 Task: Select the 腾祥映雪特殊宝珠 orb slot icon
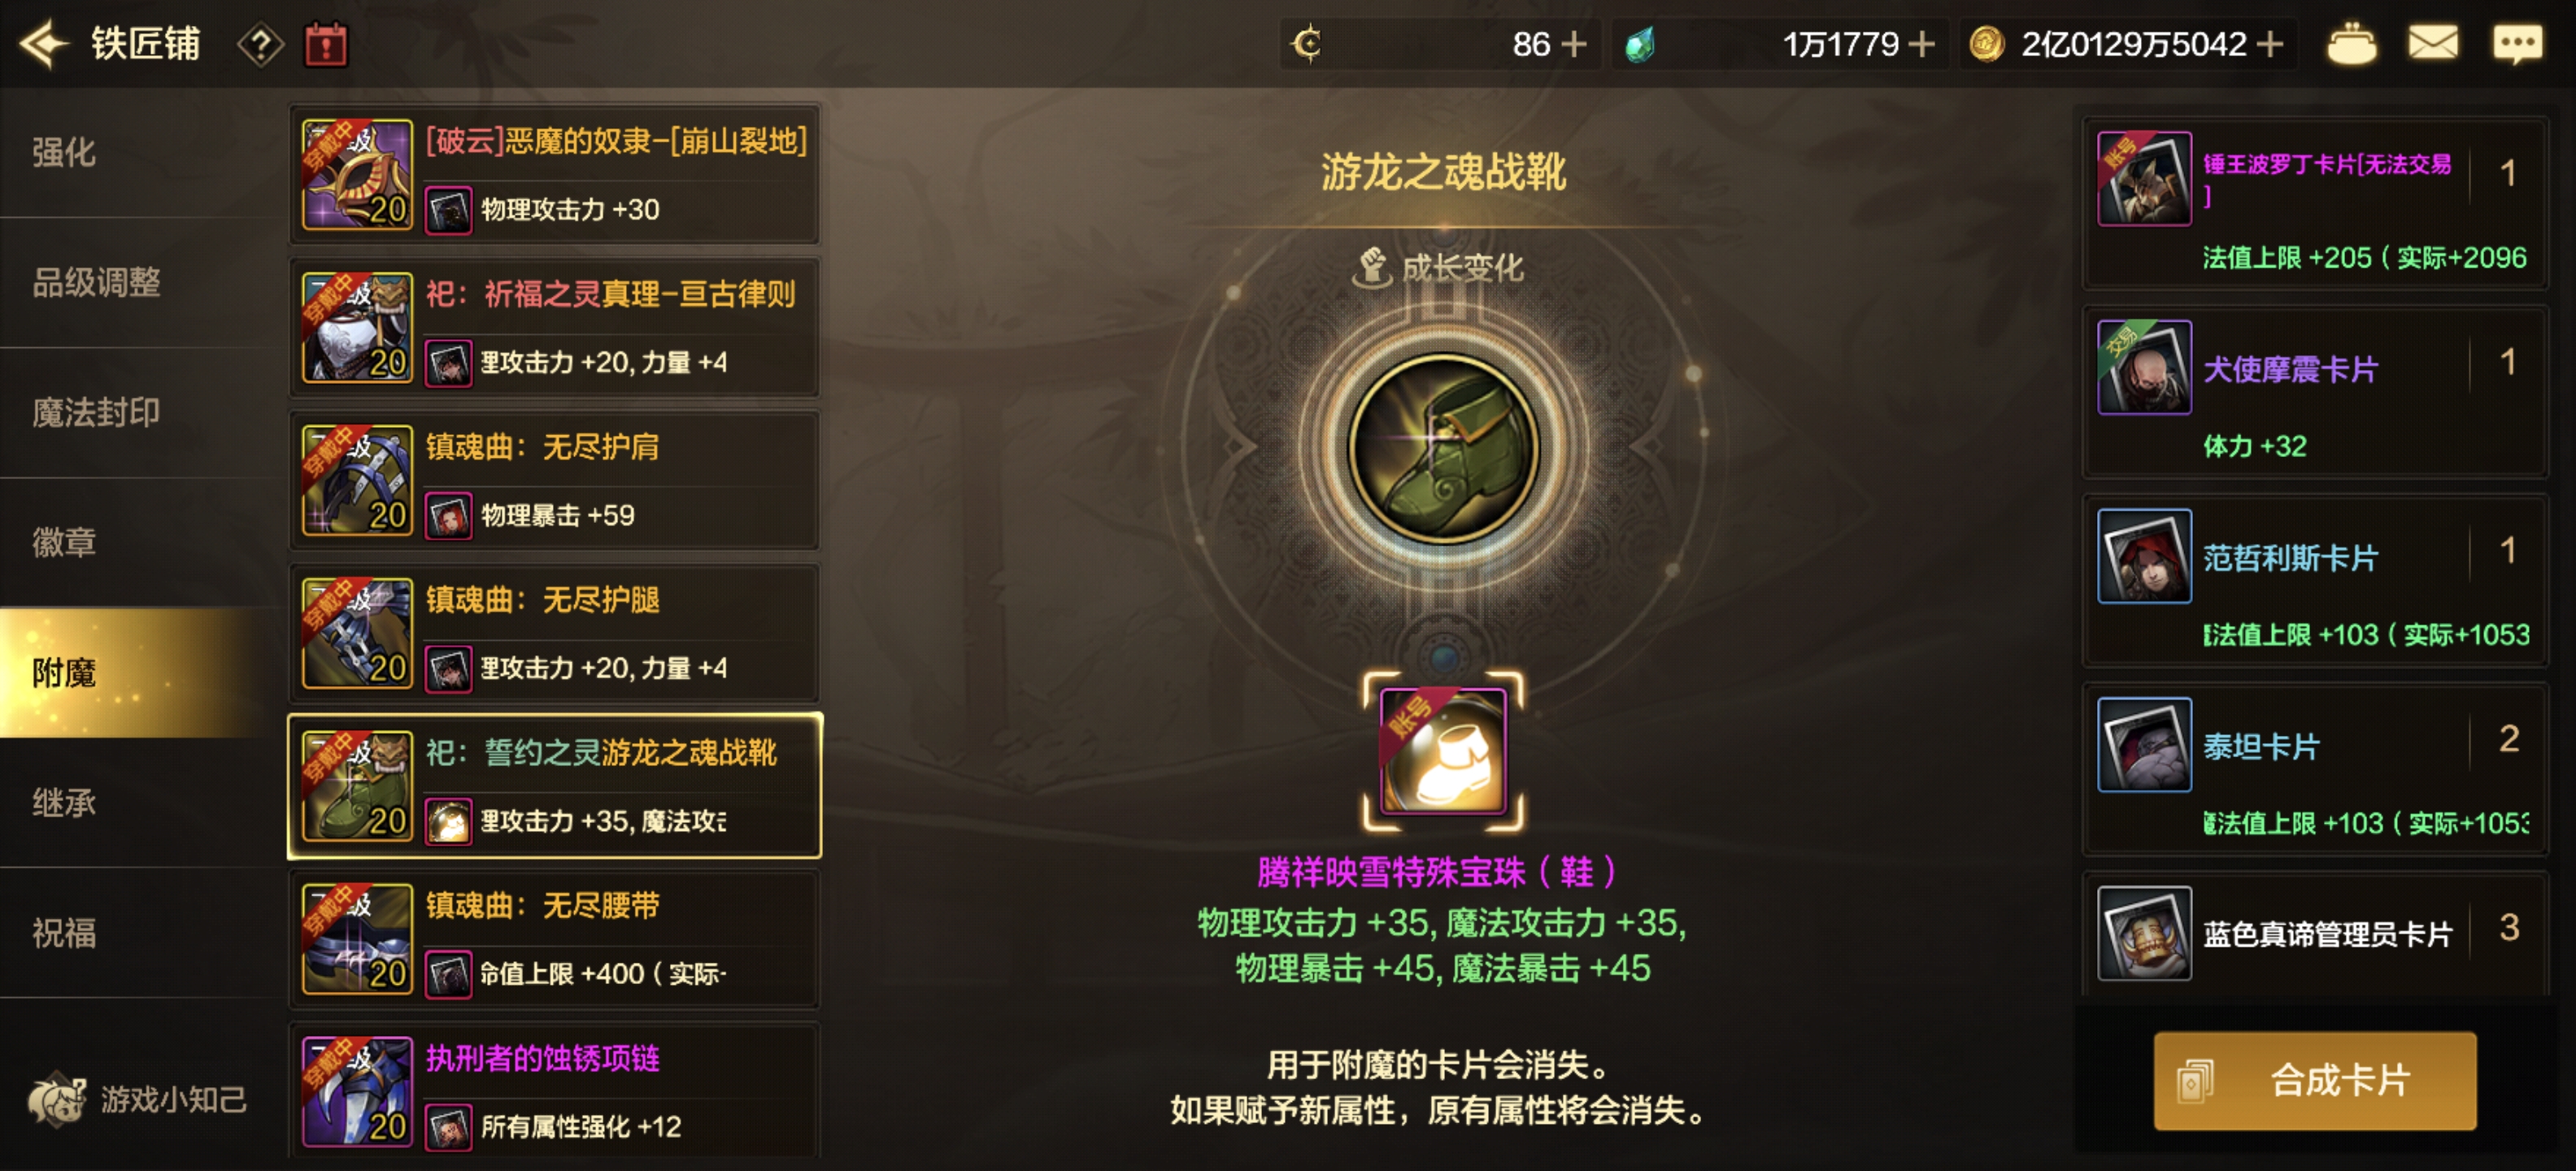point(1443,751)
